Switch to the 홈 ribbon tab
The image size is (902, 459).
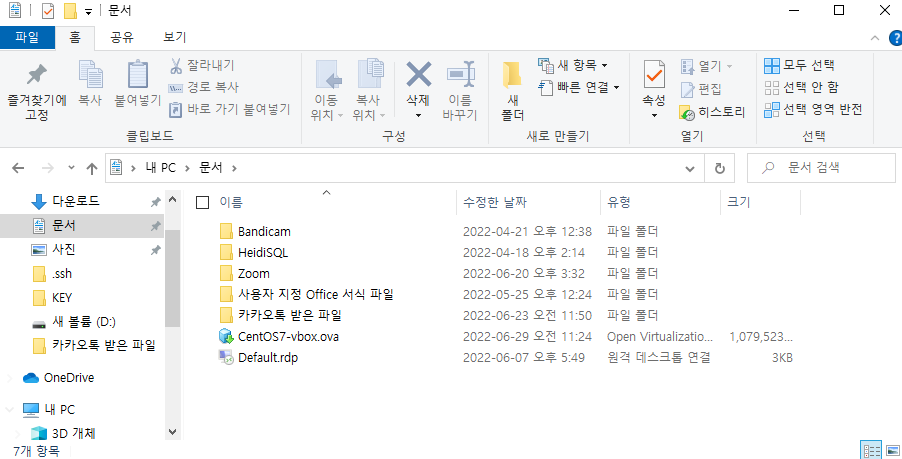pos(75,37)
